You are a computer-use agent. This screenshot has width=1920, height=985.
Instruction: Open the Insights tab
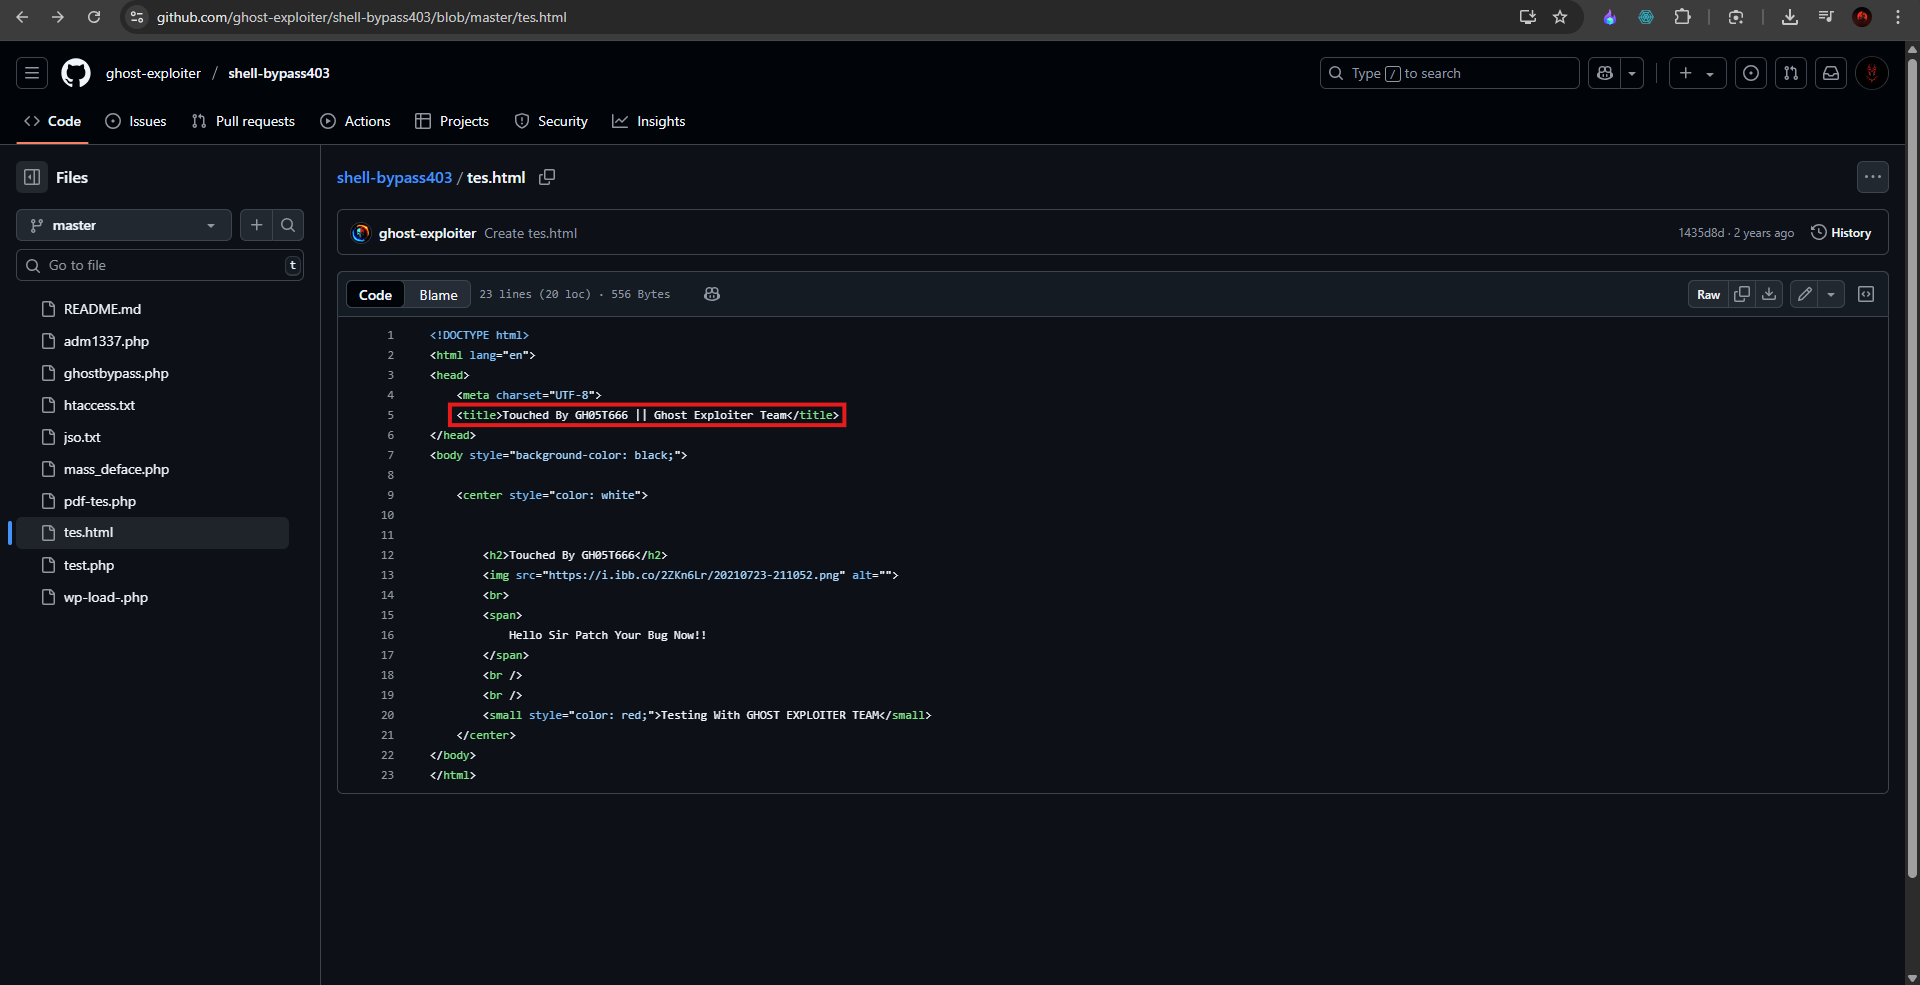[x=649, y=121]
